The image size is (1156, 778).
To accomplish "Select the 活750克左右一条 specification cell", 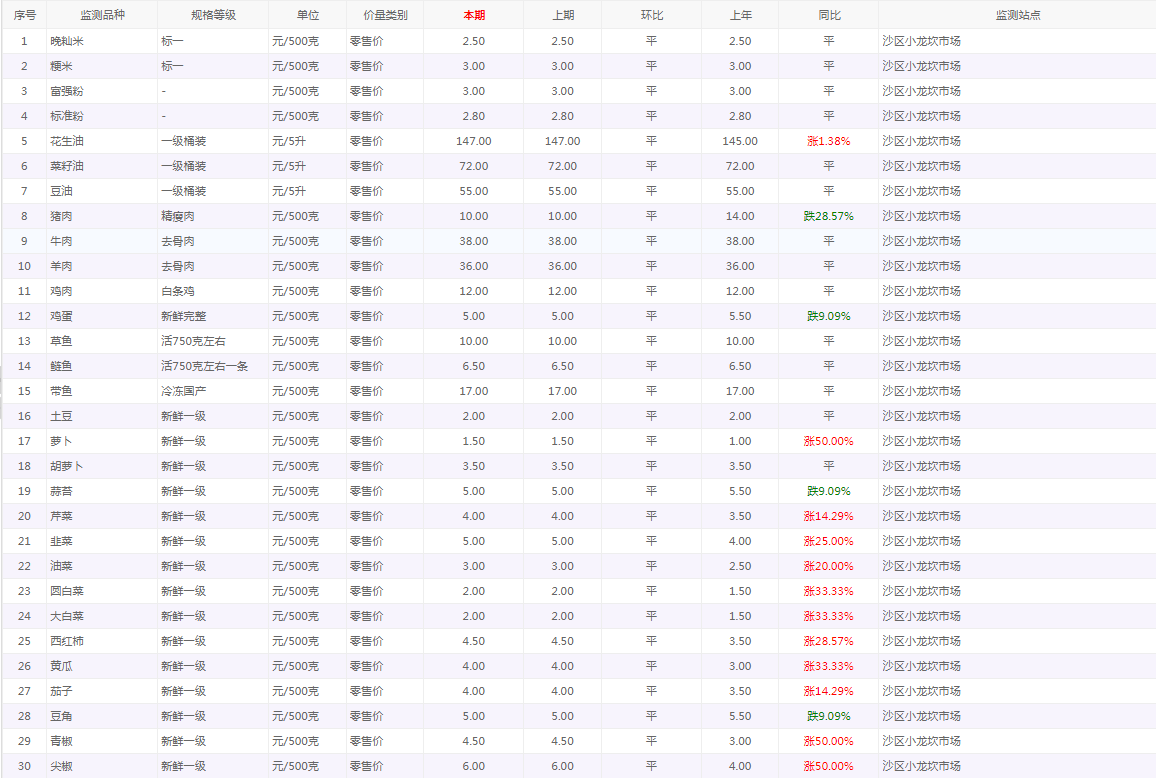I will pyautogui.click(x=204, y=366).
